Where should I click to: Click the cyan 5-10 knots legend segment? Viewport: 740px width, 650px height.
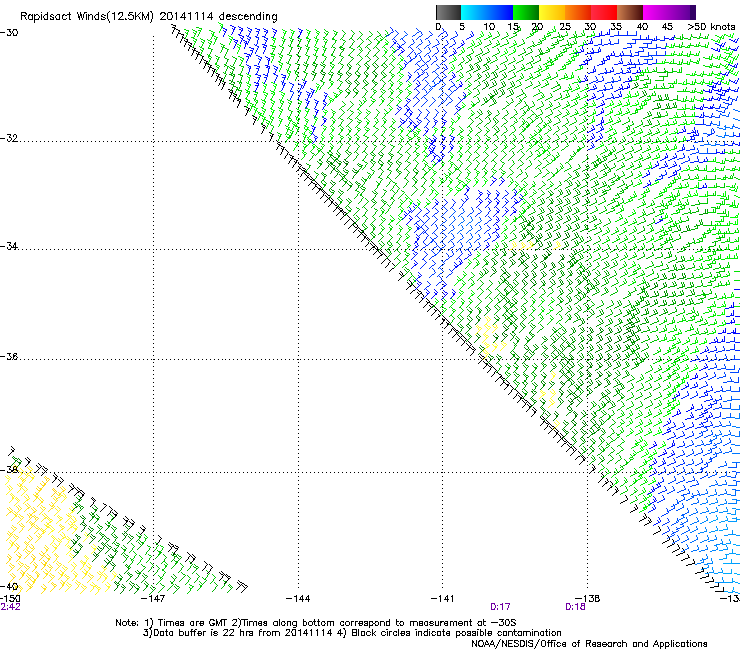point(474,12)
